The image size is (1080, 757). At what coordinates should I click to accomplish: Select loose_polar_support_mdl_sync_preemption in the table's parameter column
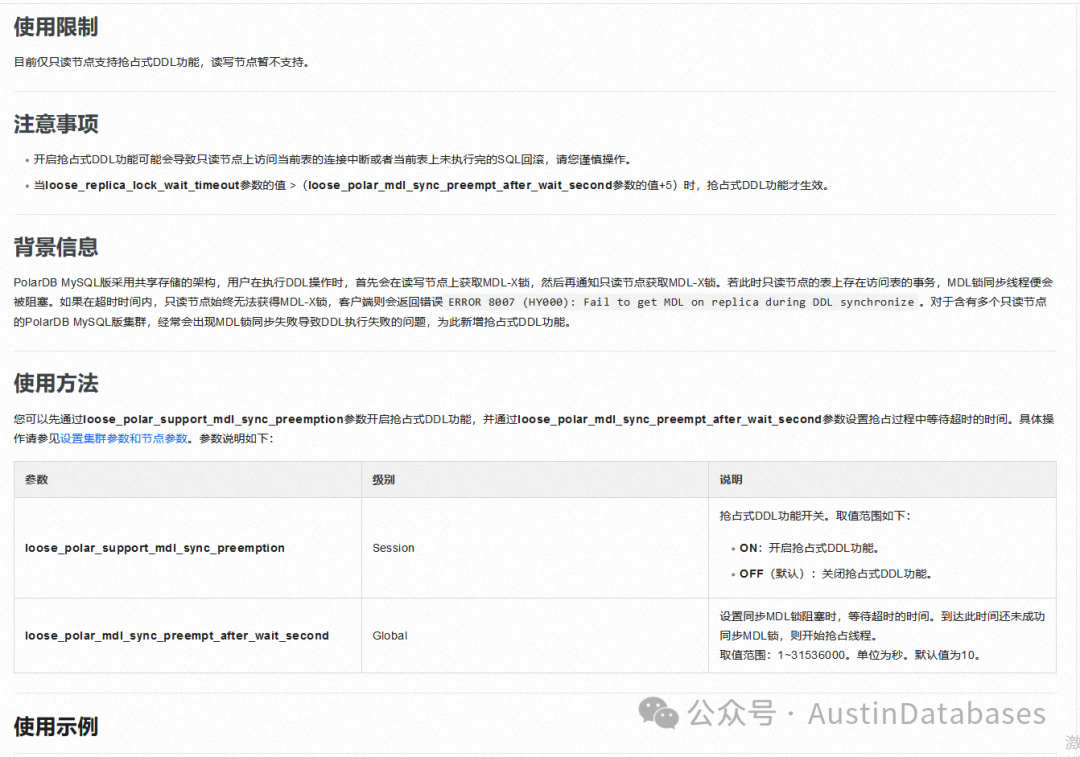155,548
